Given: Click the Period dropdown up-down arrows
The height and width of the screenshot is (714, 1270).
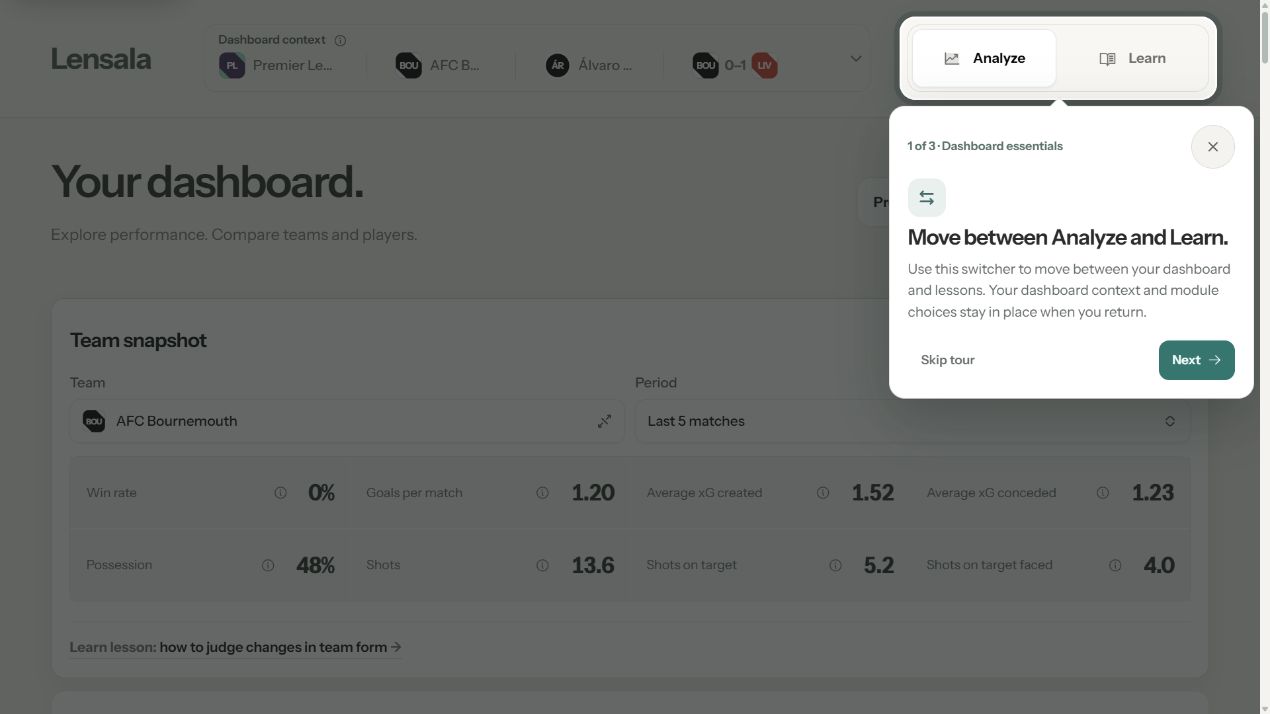Looking at the screenshot, I should [x=1170, y=421].
